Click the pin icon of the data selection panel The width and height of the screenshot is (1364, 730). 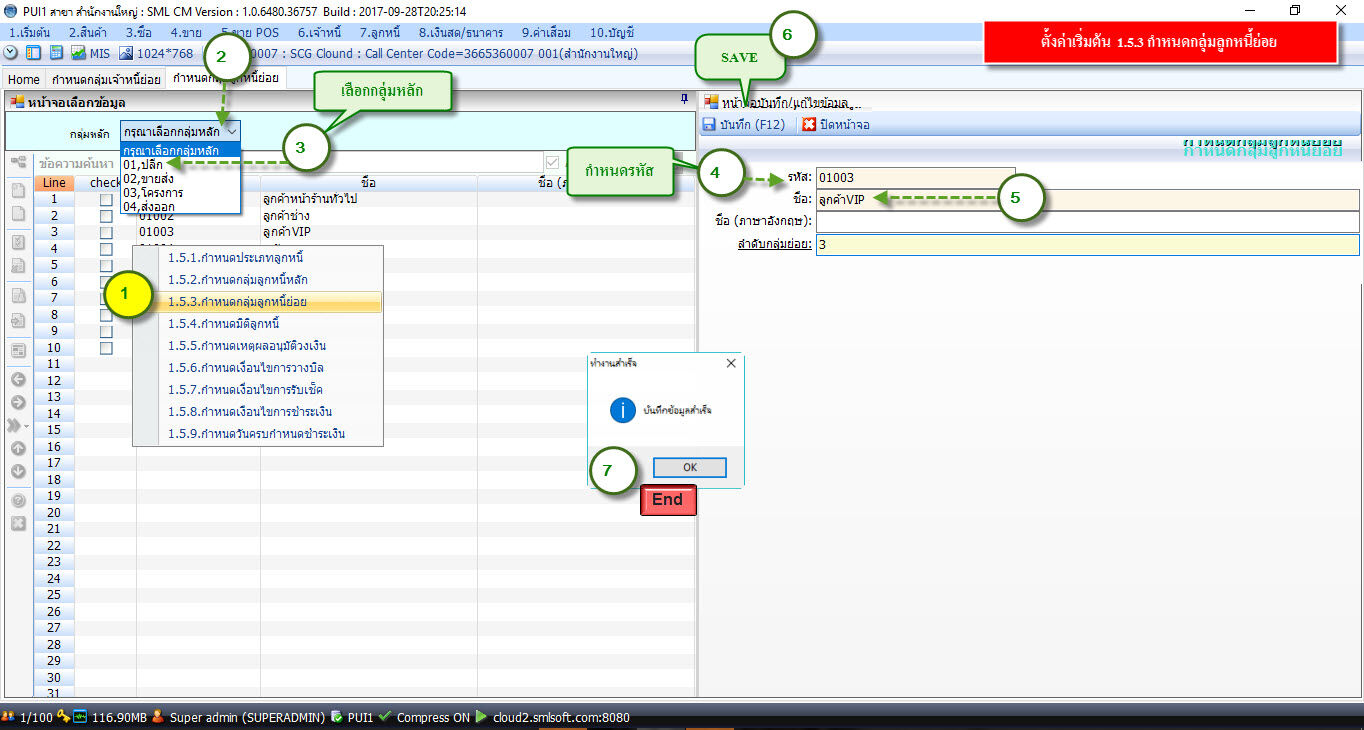point(684,99)
